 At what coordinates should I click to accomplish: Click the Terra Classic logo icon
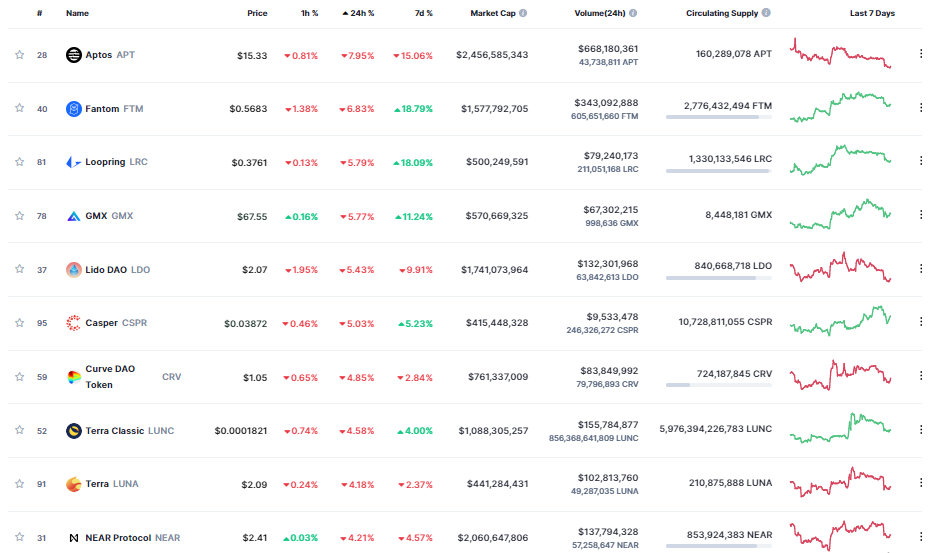pos(73,431)
